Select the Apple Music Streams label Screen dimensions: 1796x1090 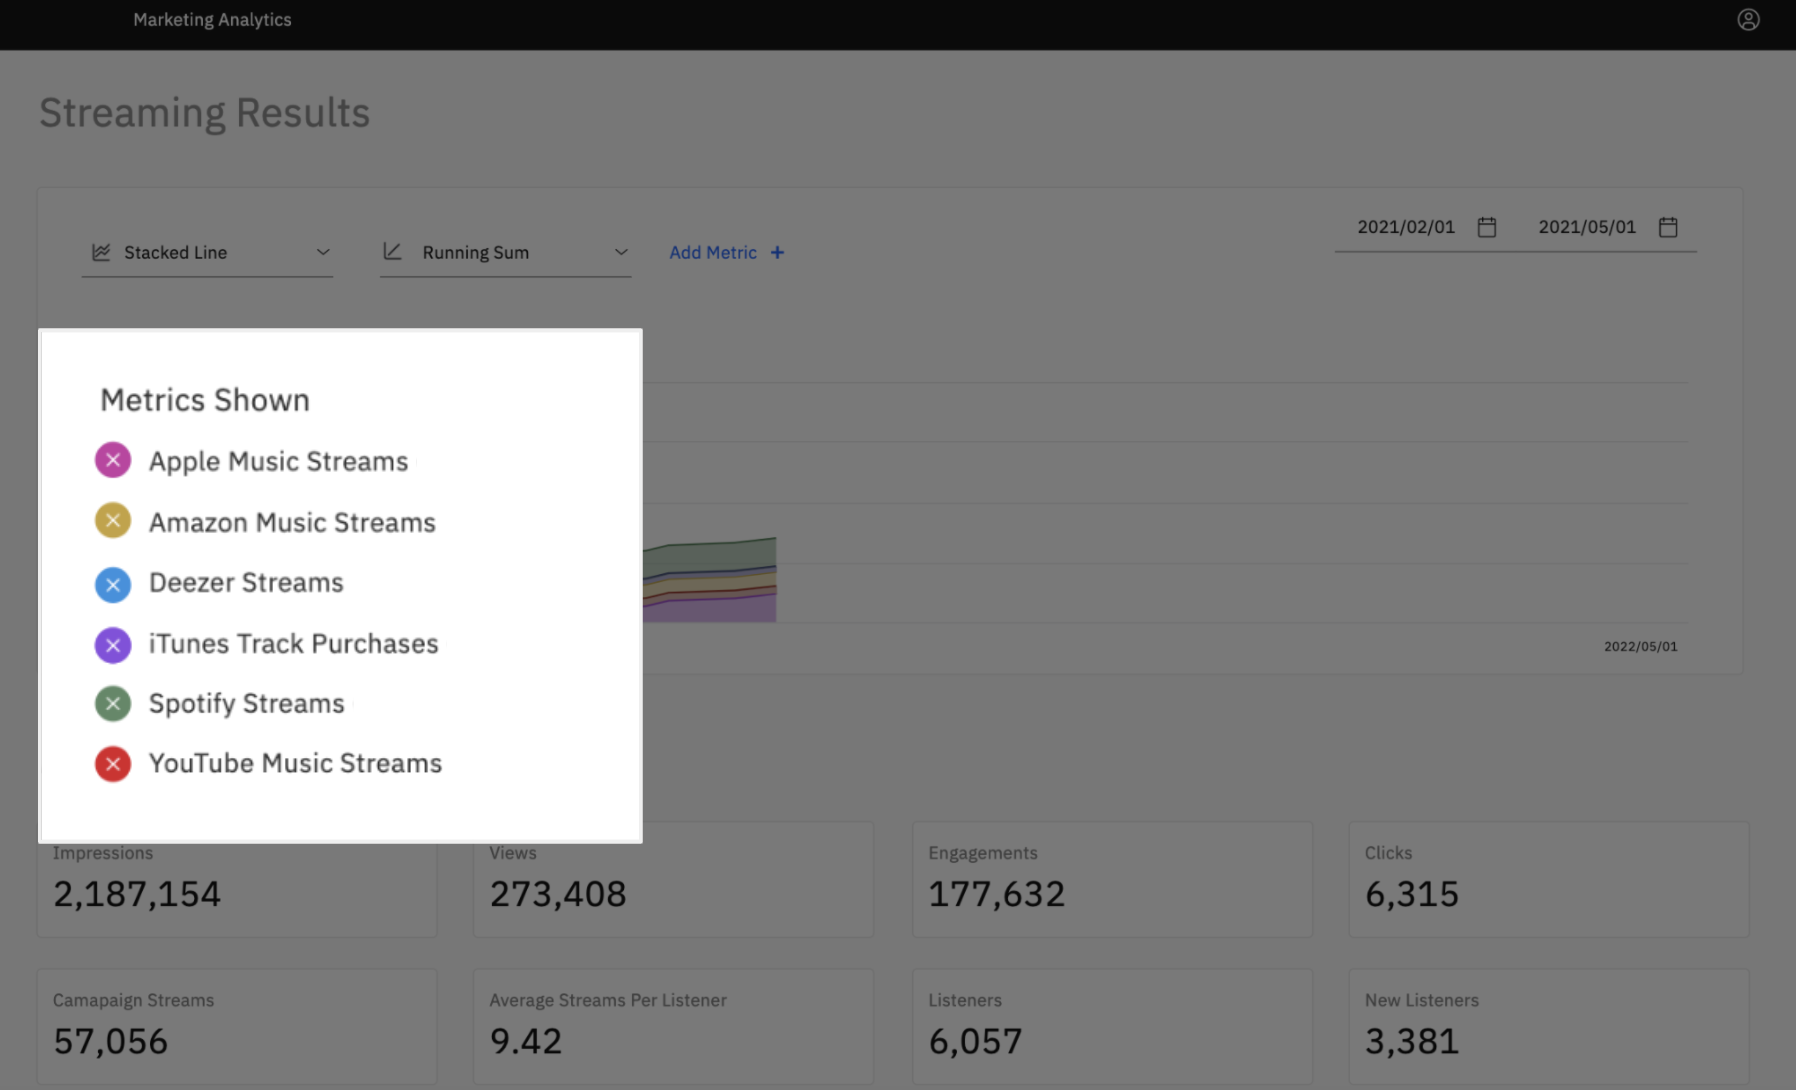pos(279,461)
